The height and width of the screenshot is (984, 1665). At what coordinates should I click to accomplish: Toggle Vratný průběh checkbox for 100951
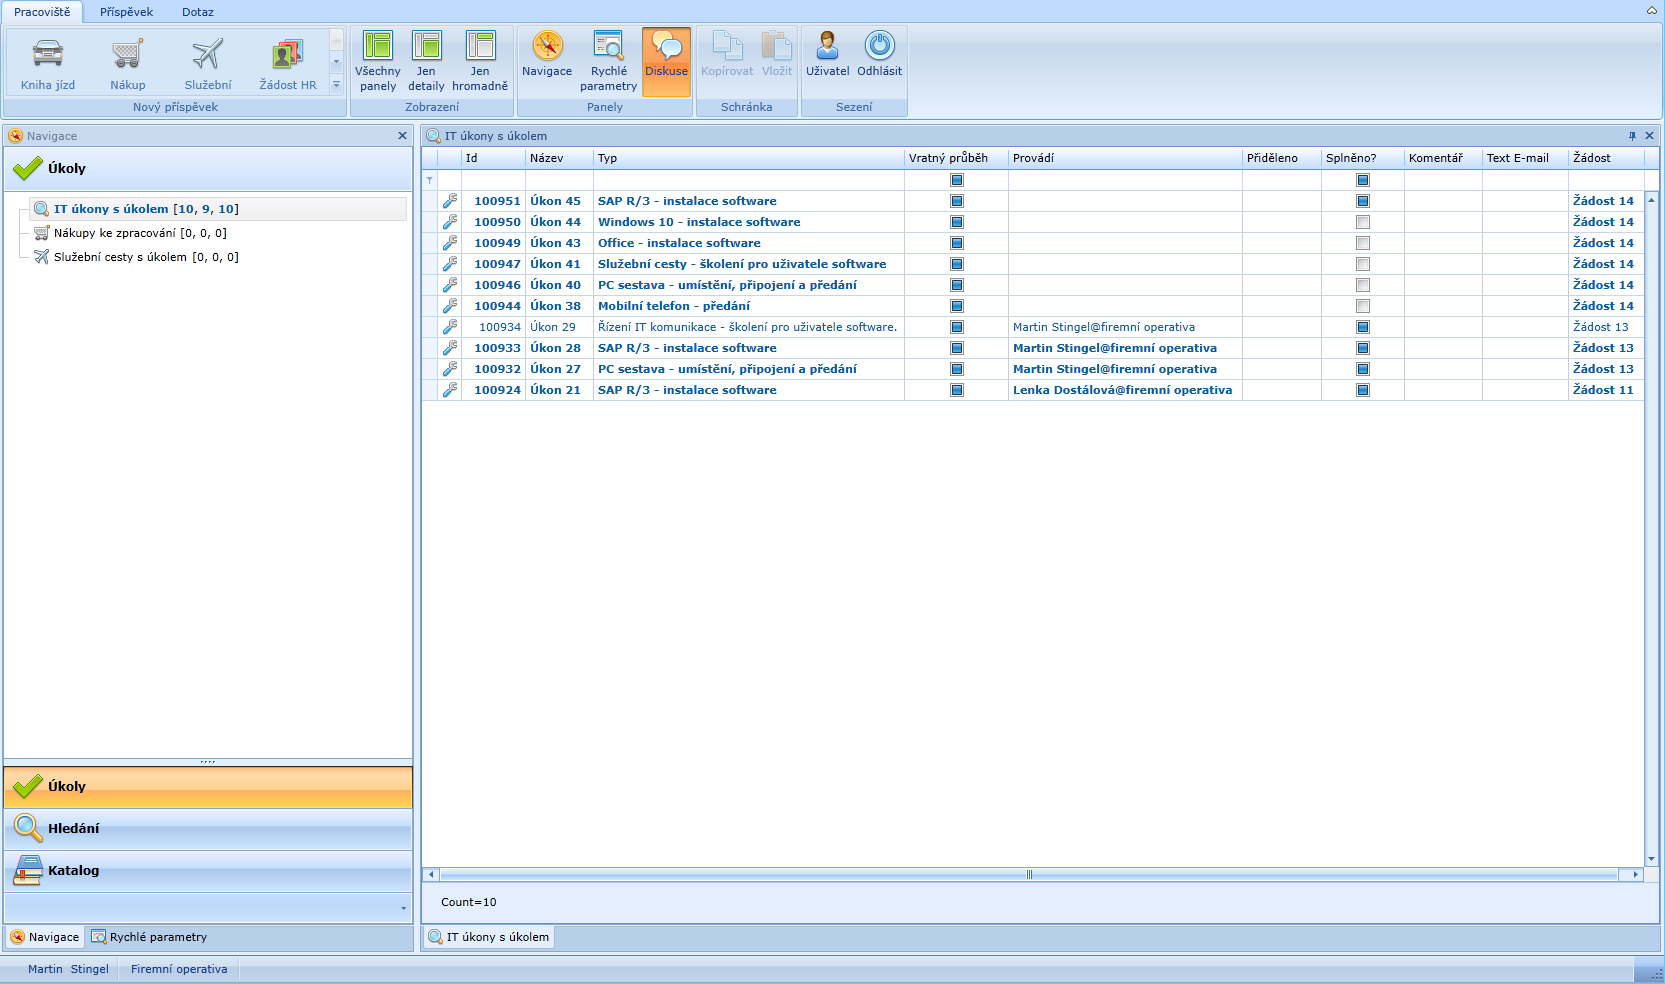point(957,201)
